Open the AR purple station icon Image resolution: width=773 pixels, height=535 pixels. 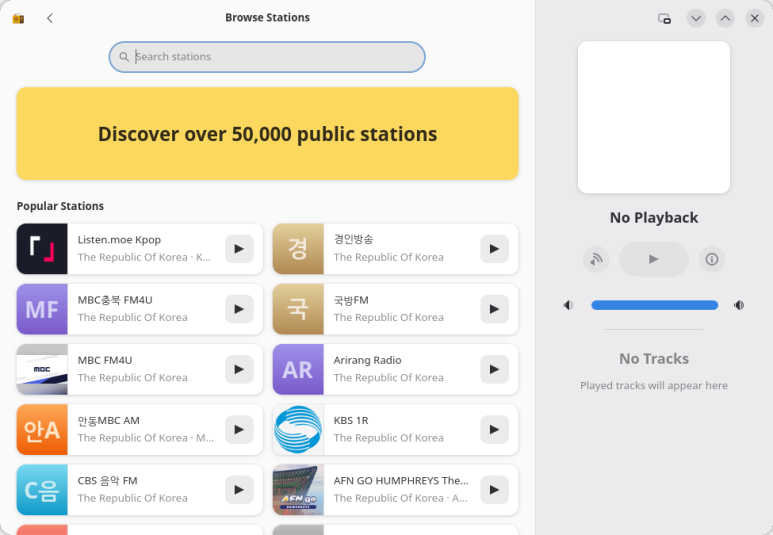[298, 369]
